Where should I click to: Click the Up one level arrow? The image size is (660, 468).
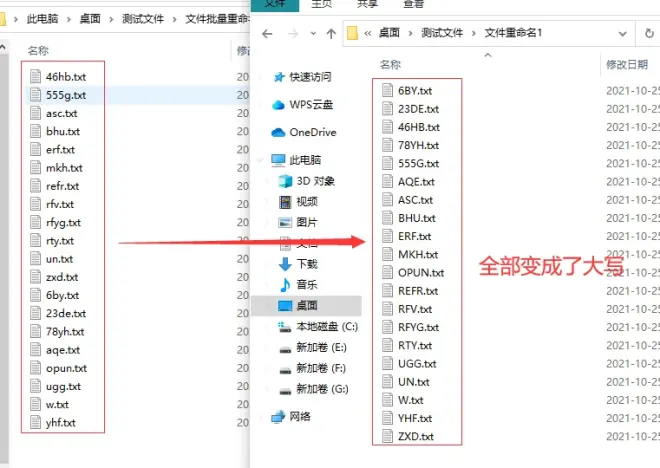pos(331,34)
